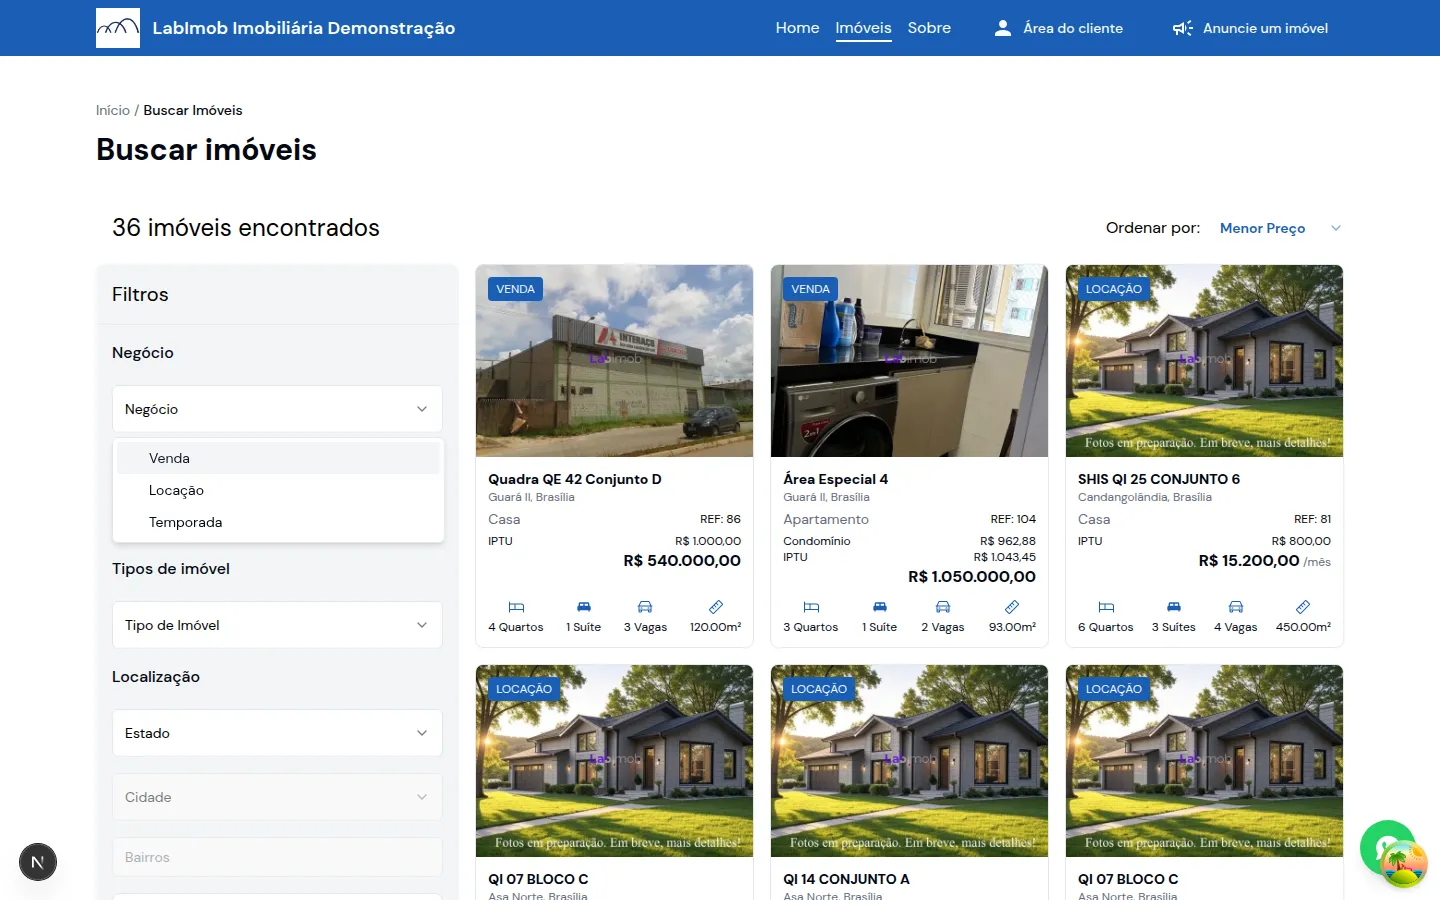The width and height of the screenshot is (1440, 900).
Task: Click the user profile icon in header
Action: pos(1003,28)
